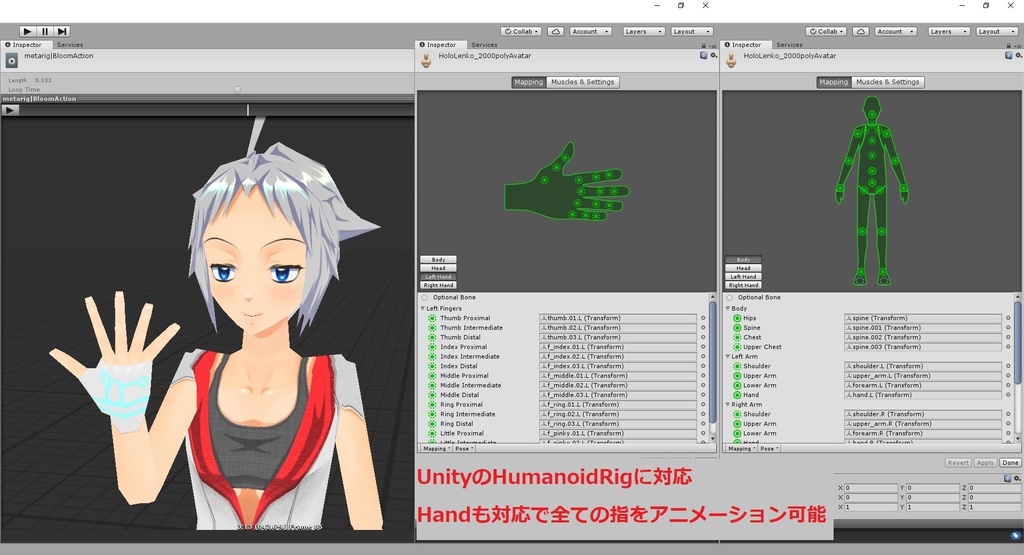Toggle the Loop Time checkbox
This screenshot has height=555, width=1024.
click(237, 89)
